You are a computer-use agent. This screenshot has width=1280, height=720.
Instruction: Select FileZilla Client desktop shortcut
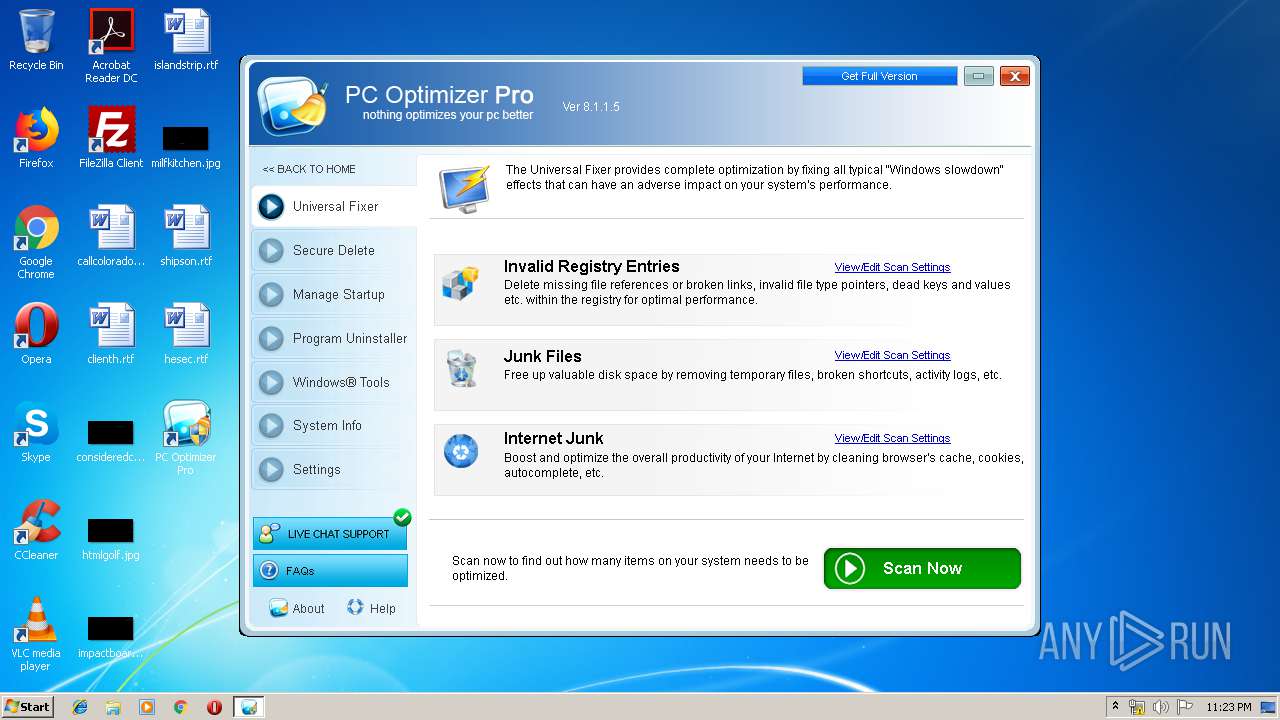coord(111,138)
